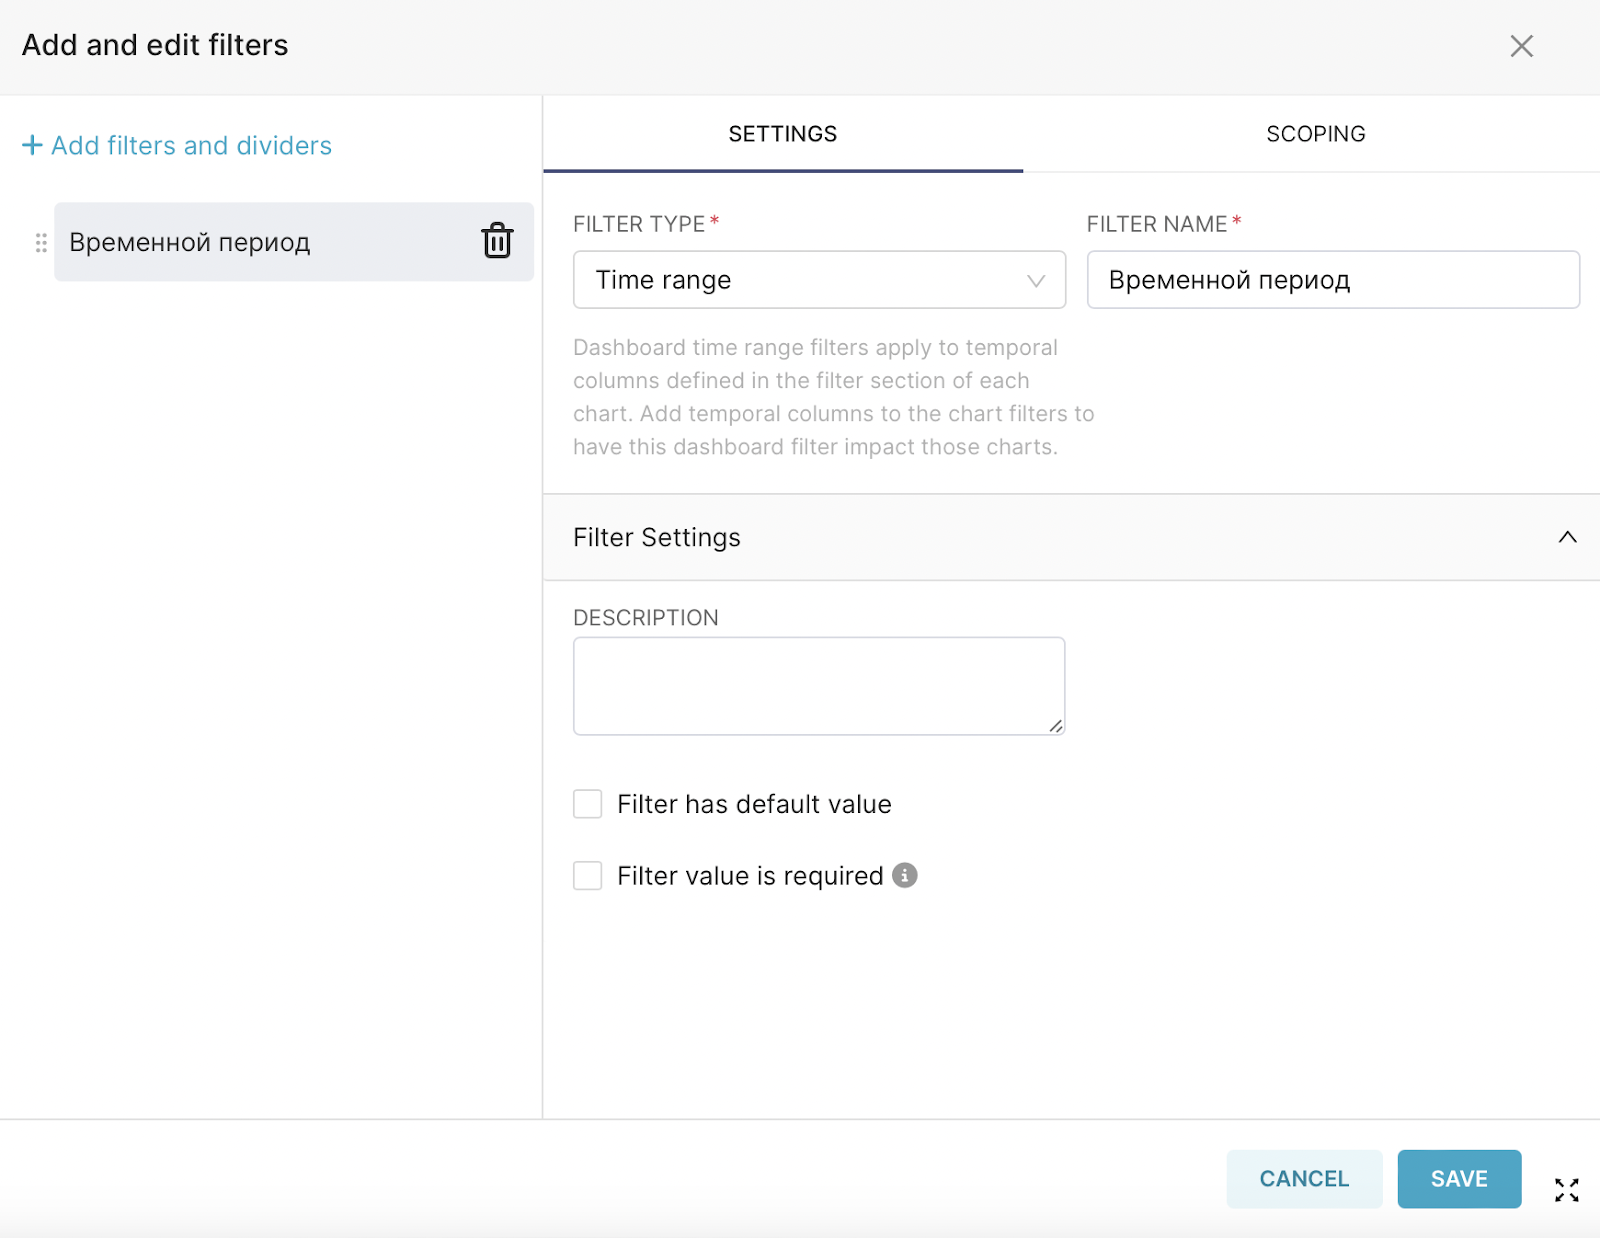
Task: Open the Filter Type dropdown
Action: point(819,280)
